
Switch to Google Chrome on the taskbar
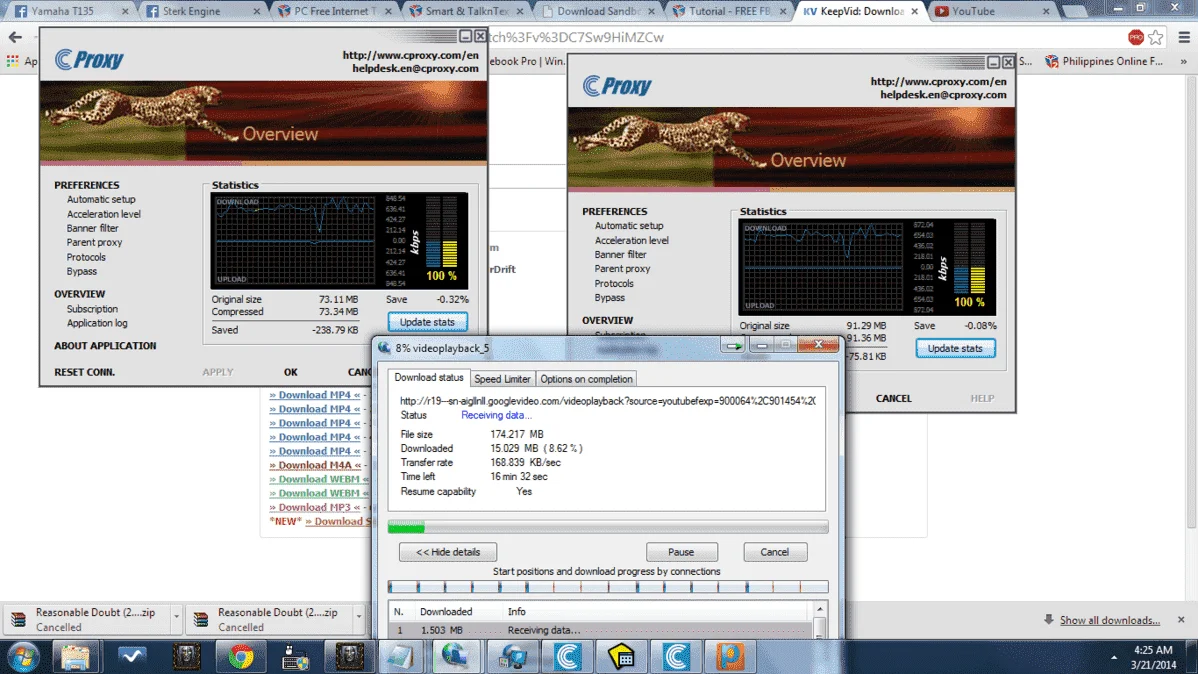click(241, 656)
